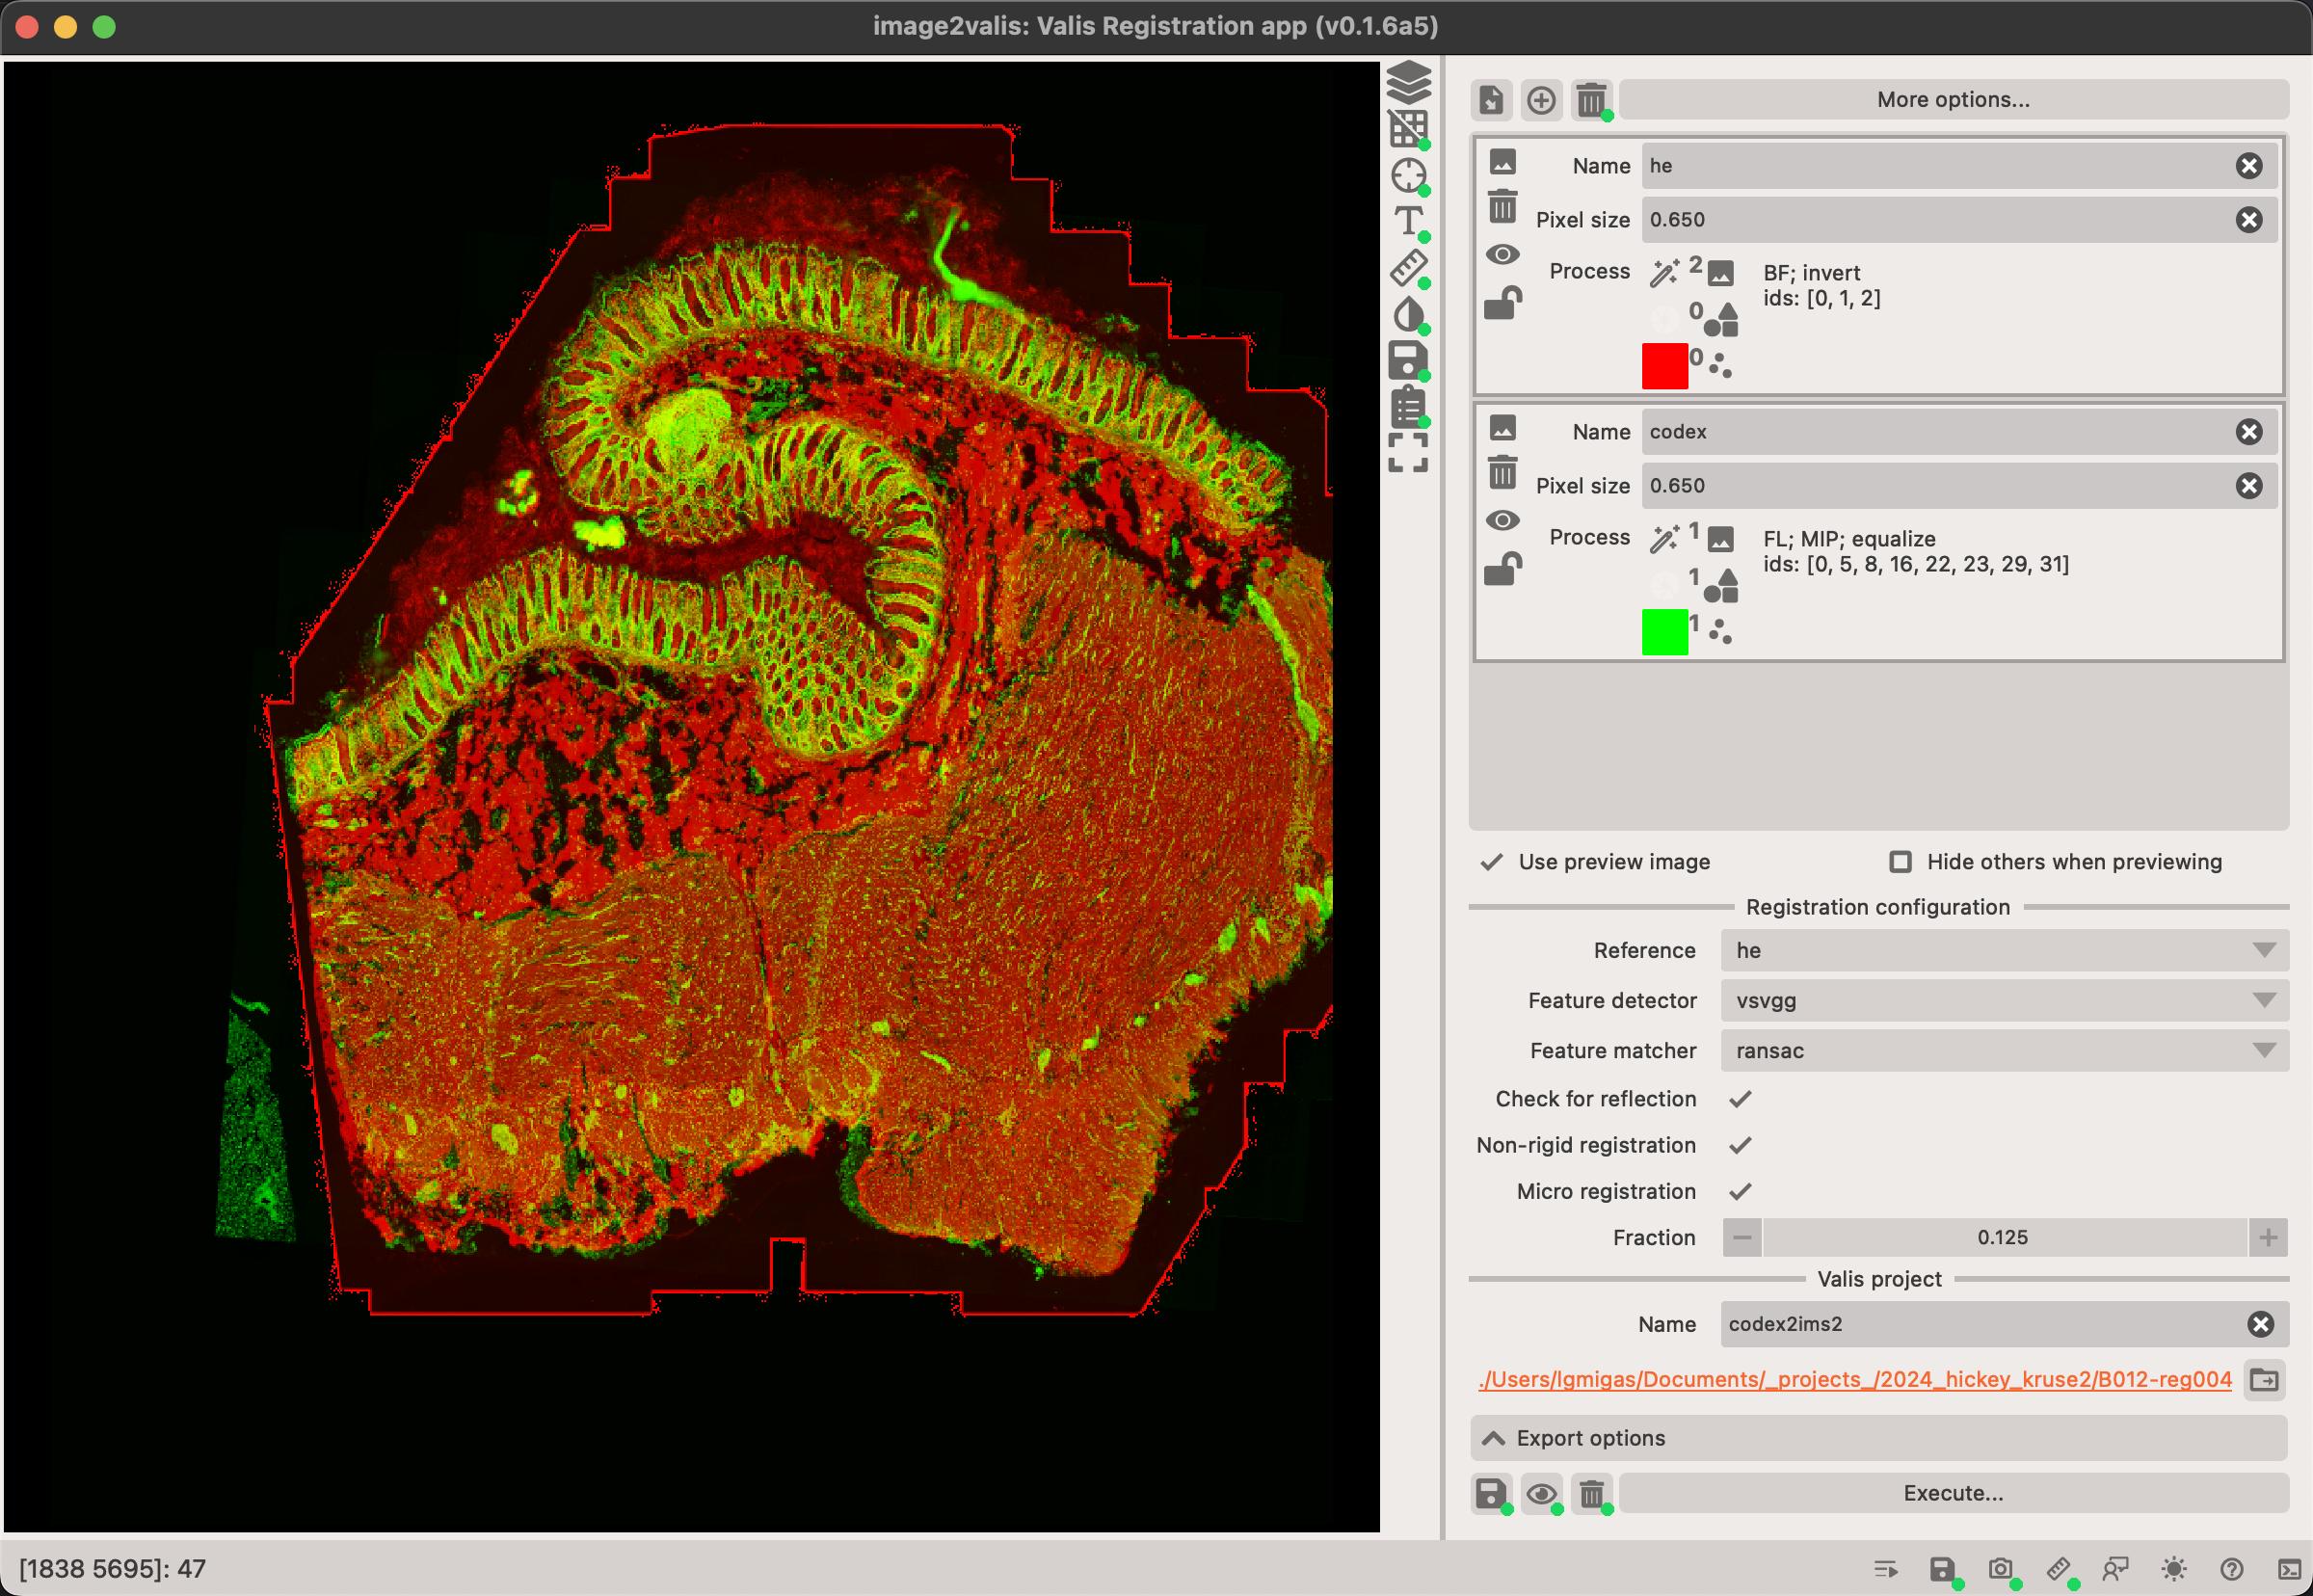The image size is (2313, 1596).
Task: Select the text 'T' tool icon
Action: pos(1408,221)
